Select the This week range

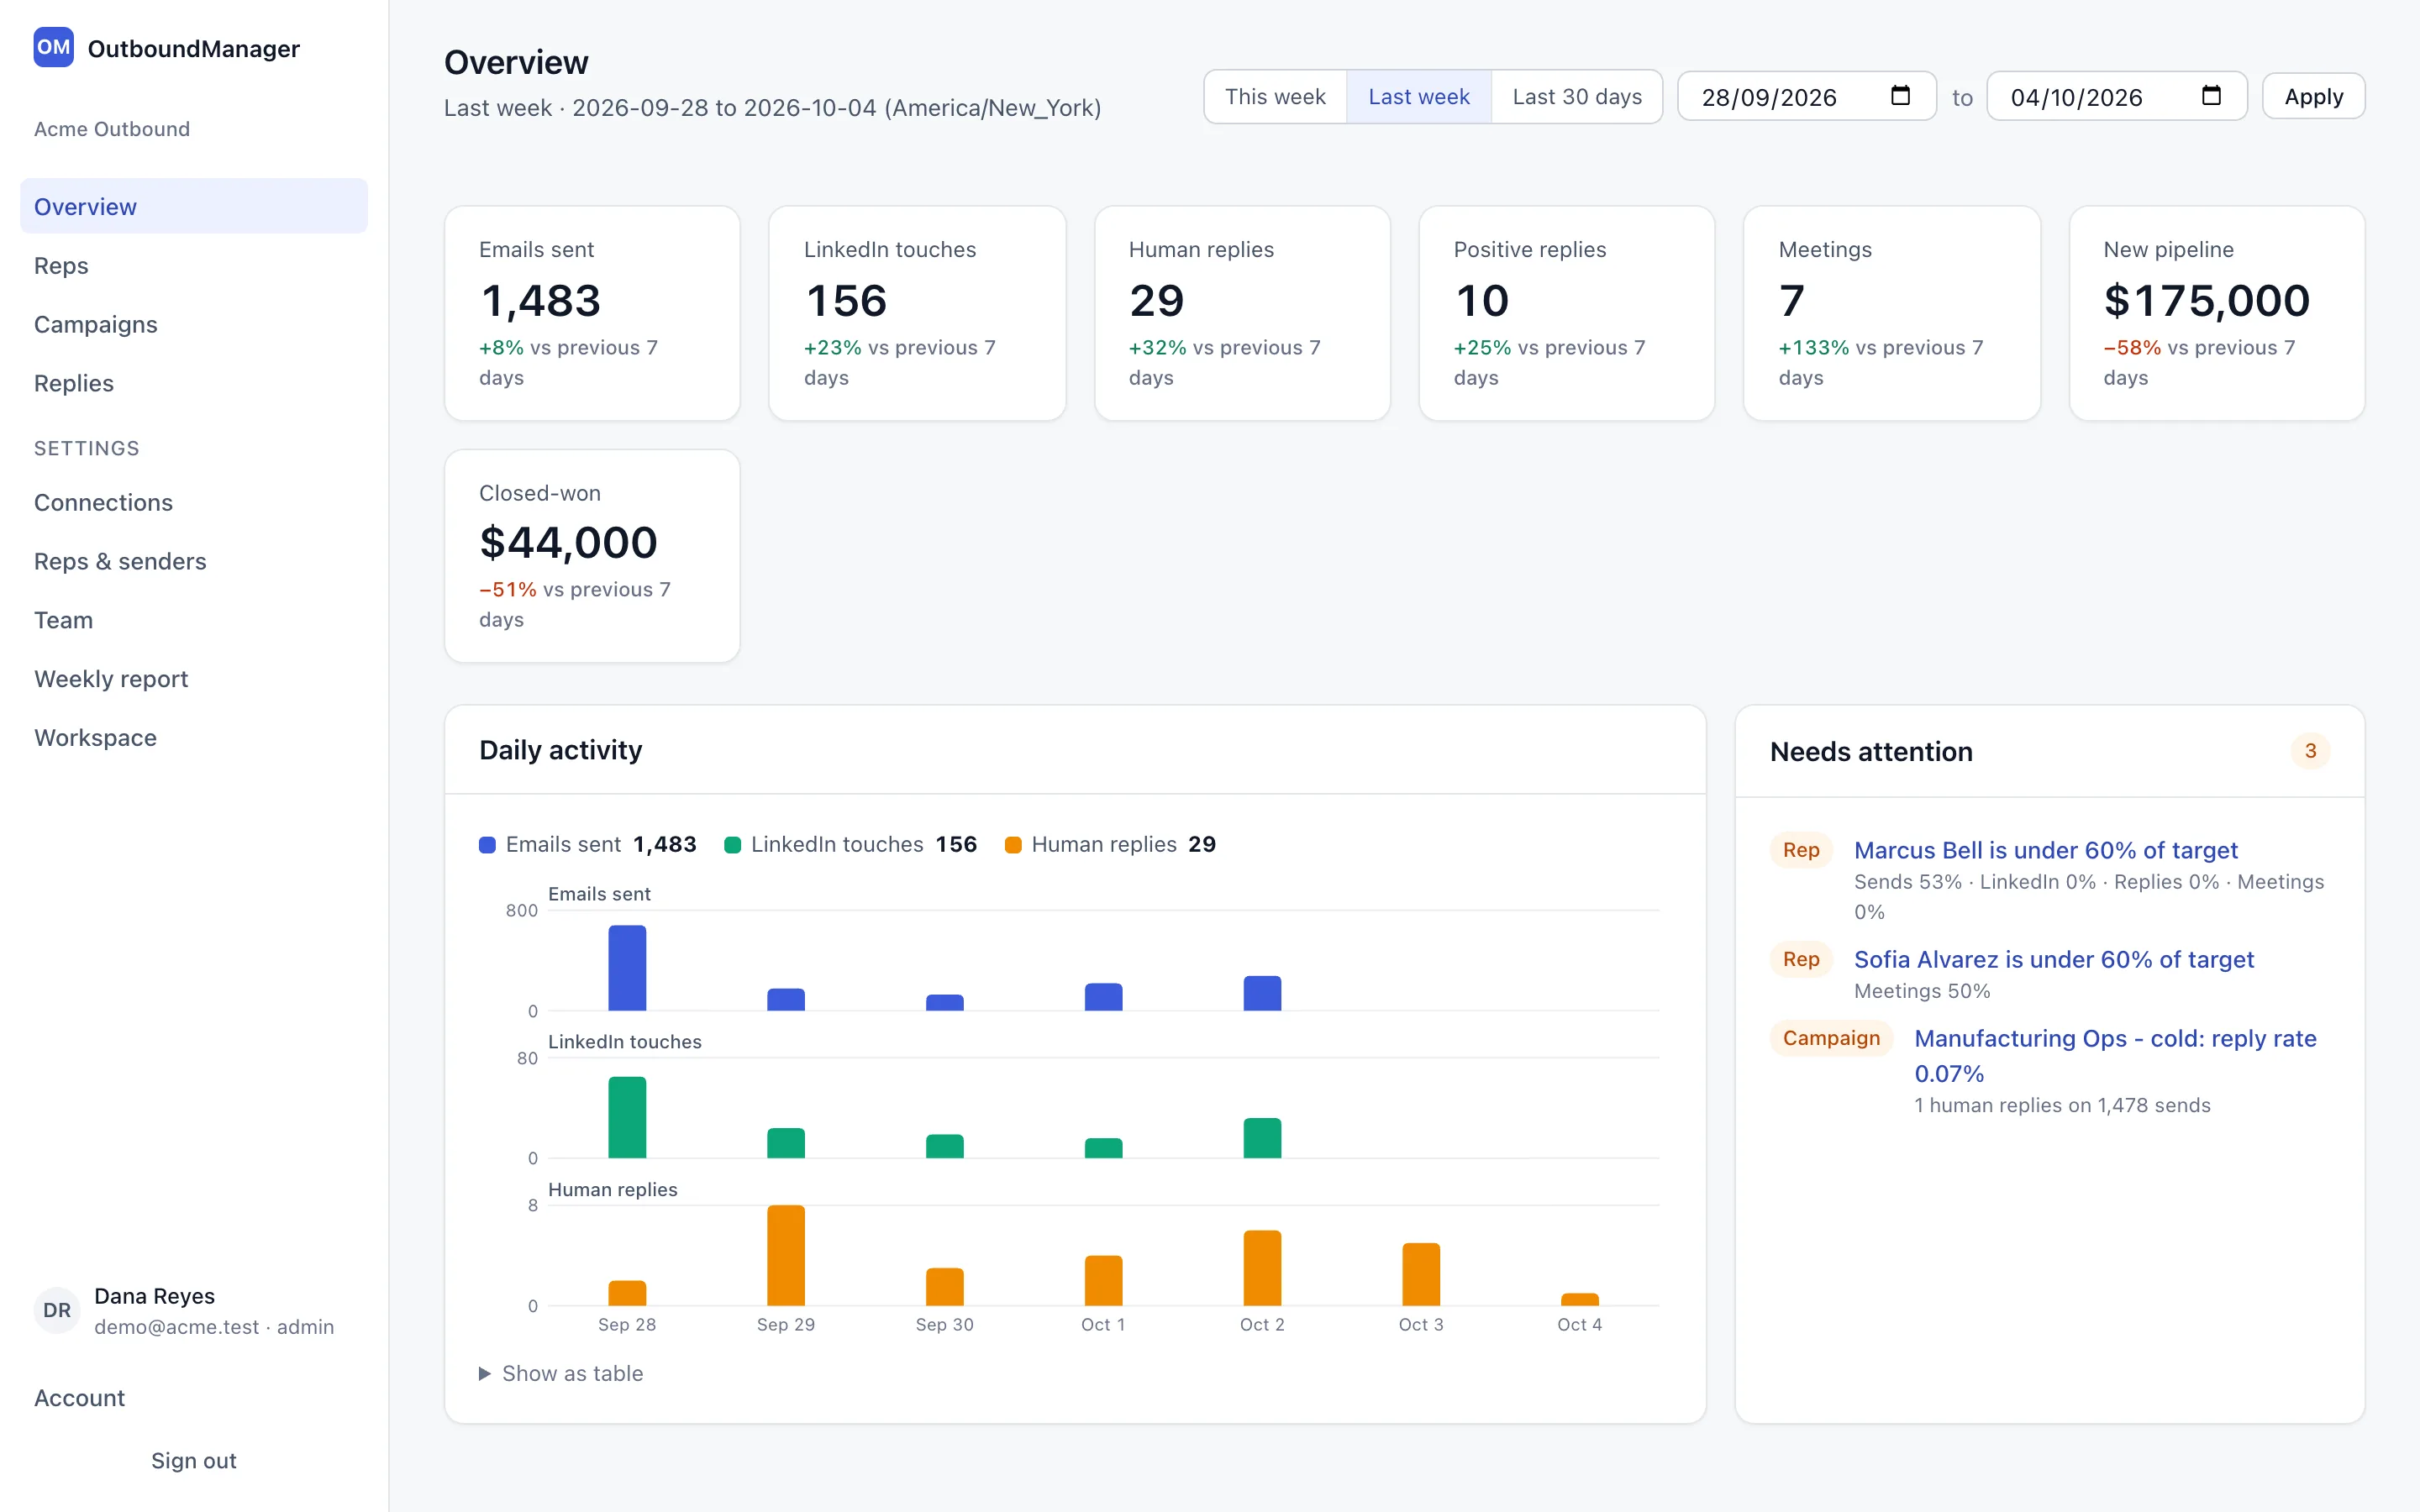point(1275,97)
